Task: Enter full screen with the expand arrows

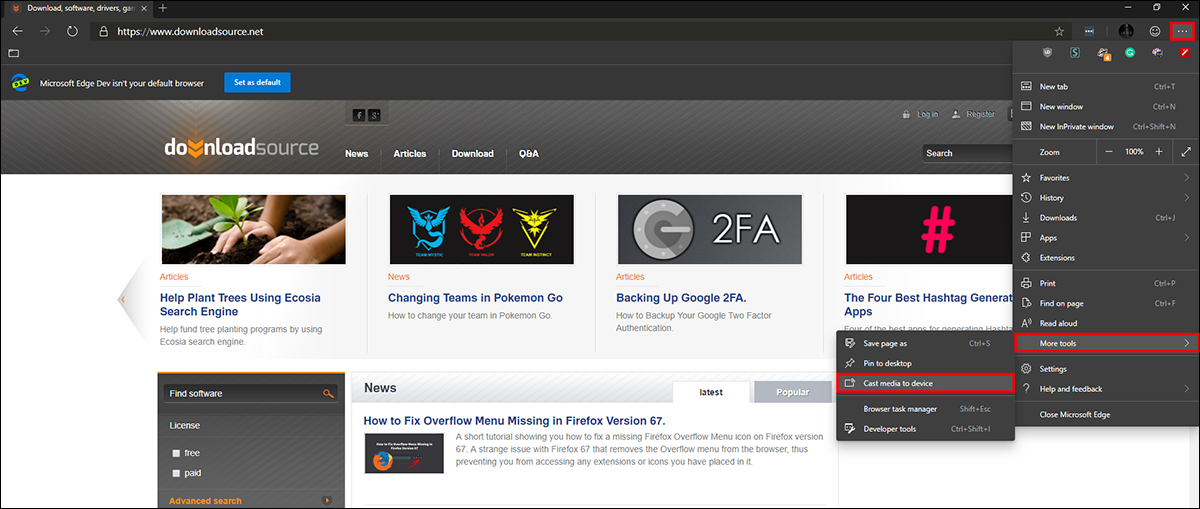Action: coord(1186,152)
